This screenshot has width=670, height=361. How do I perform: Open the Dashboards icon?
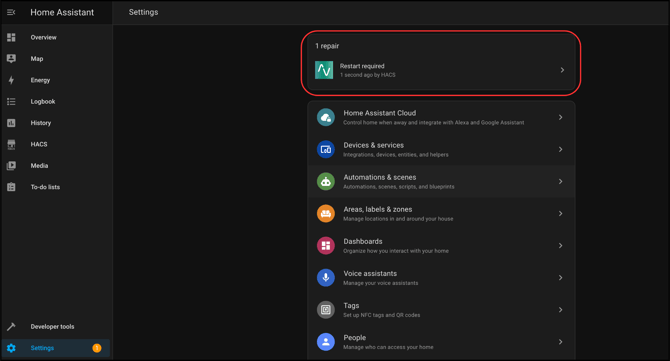[326, 246]
